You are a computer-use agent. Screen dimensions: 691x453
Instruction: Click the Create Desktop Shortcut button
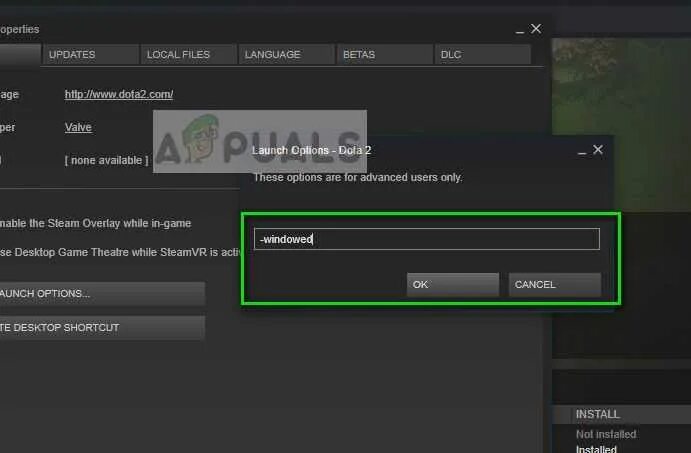(x=102, y=327)
